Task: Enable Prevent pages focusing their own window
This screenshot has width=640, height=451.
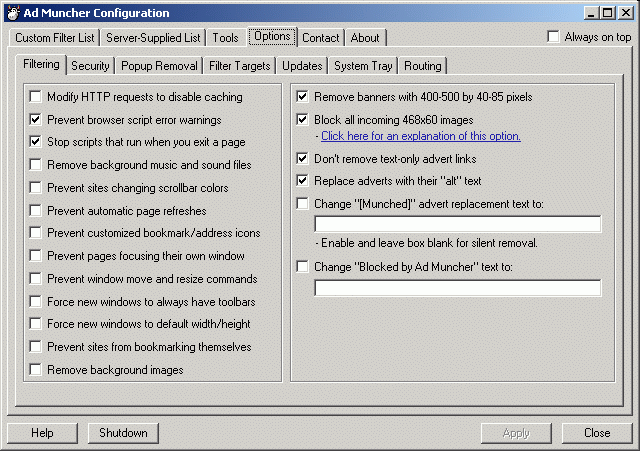Action: (x=36, y=255)
